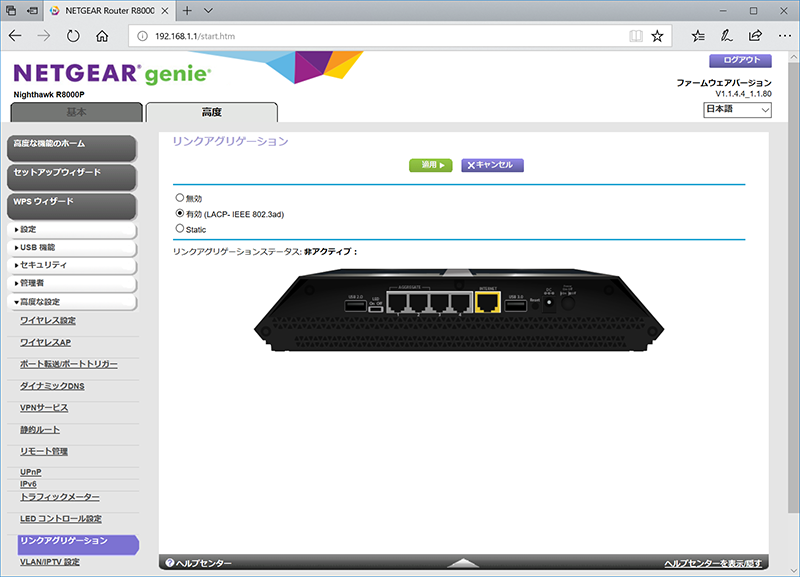Screen dimensions: 800x577
Task: Open reading view book icon
Action: coord(635,36)
